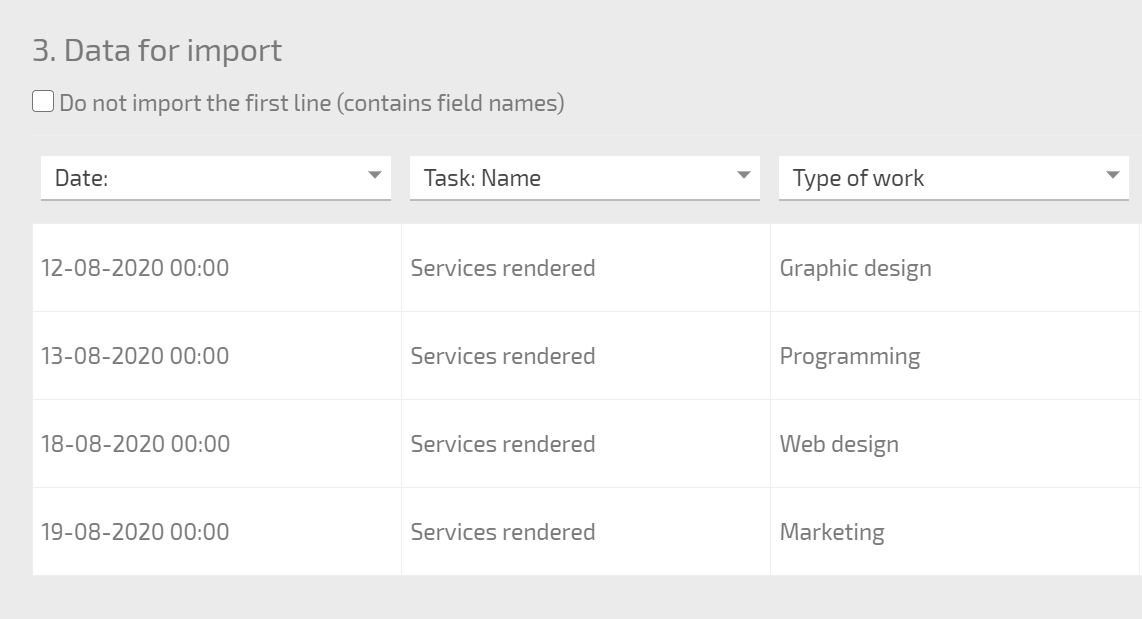Click 'Services rendered' in the 19-08-2020 row
Image resolution: width=1142 pixels, height=619 pixels.
coord(503,532)
